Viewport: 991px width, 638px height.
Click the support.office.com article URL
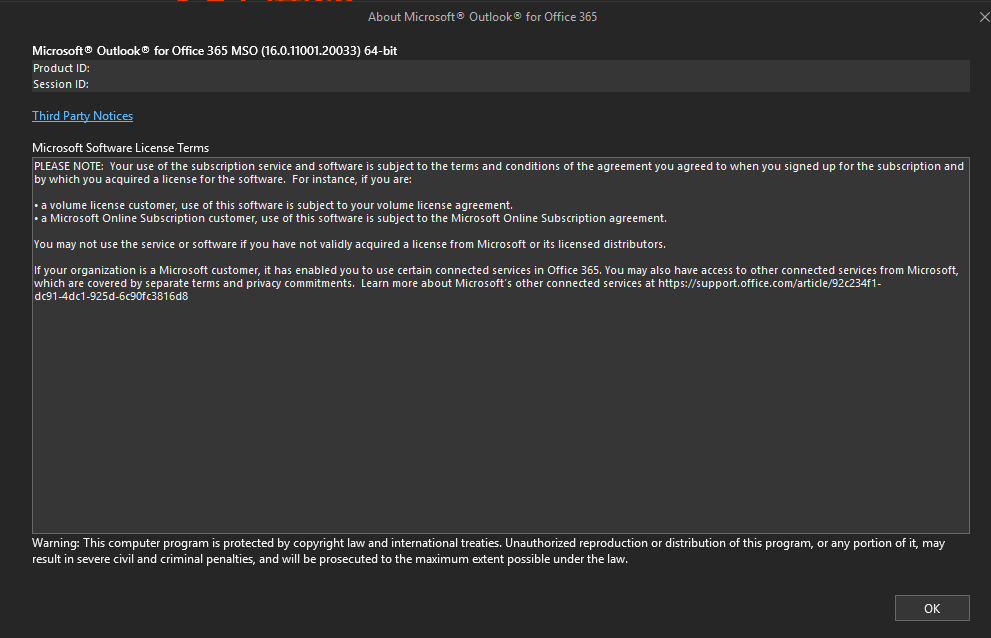click(769, 283)
